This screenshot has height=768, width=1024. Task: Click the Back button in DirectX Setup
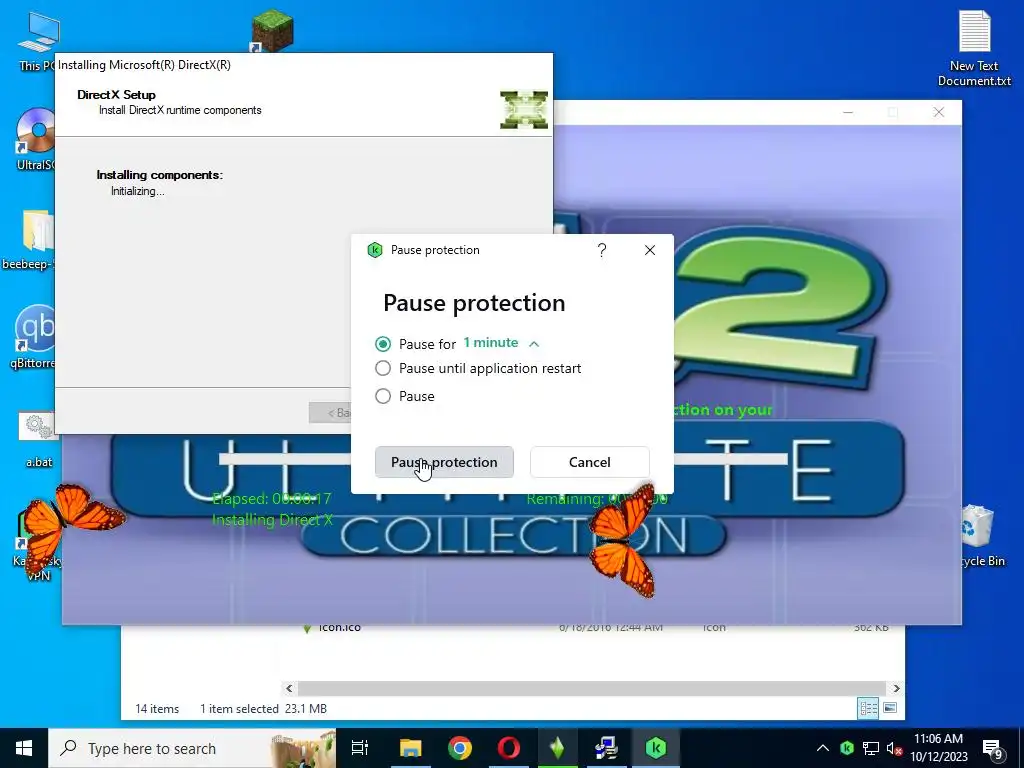(330, 413)
